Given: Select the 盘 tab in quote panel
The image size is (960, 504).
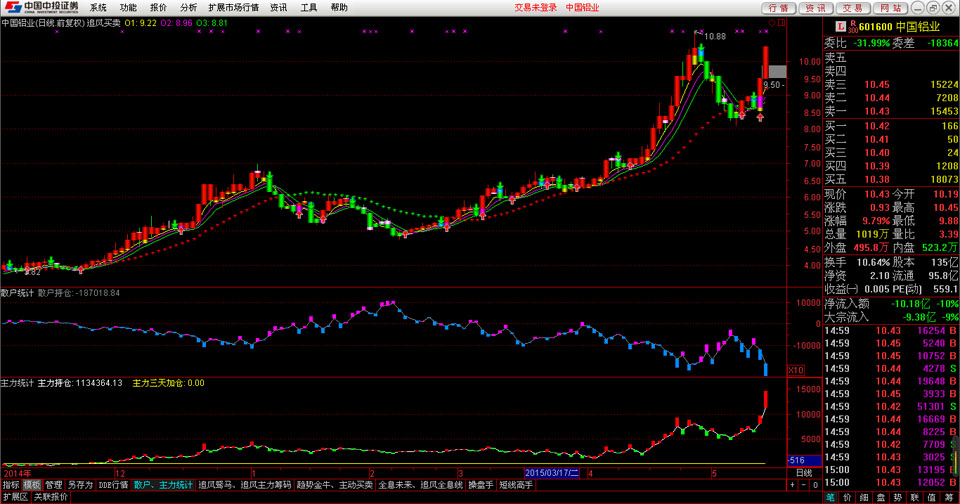Looking at the screenshot, I should click(881, 498).
